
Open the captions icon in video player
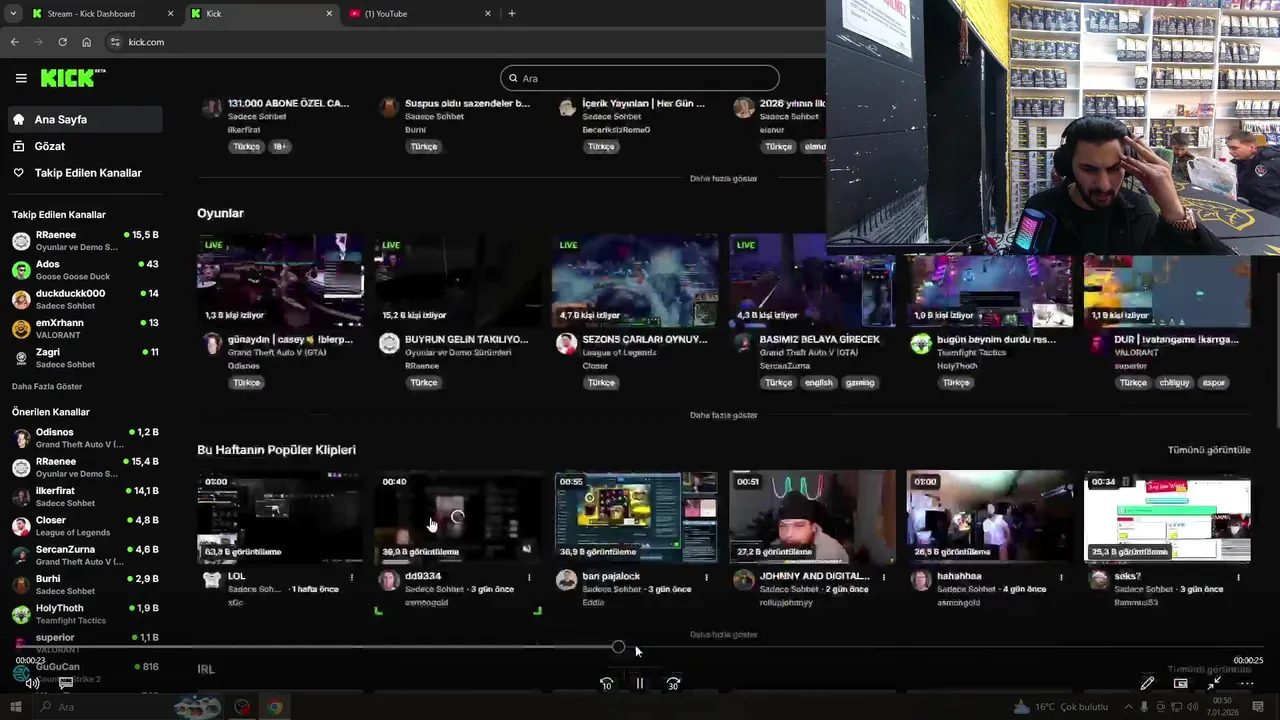(65, 684)
